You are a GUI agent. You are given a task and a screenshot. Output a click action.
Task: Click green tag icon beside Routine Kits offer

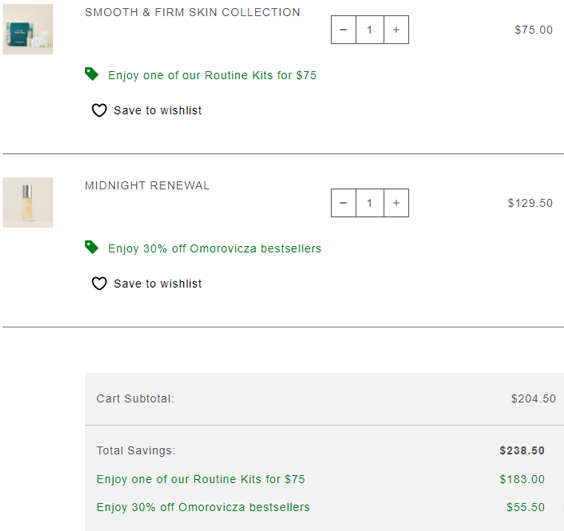[x=91, y=74]
